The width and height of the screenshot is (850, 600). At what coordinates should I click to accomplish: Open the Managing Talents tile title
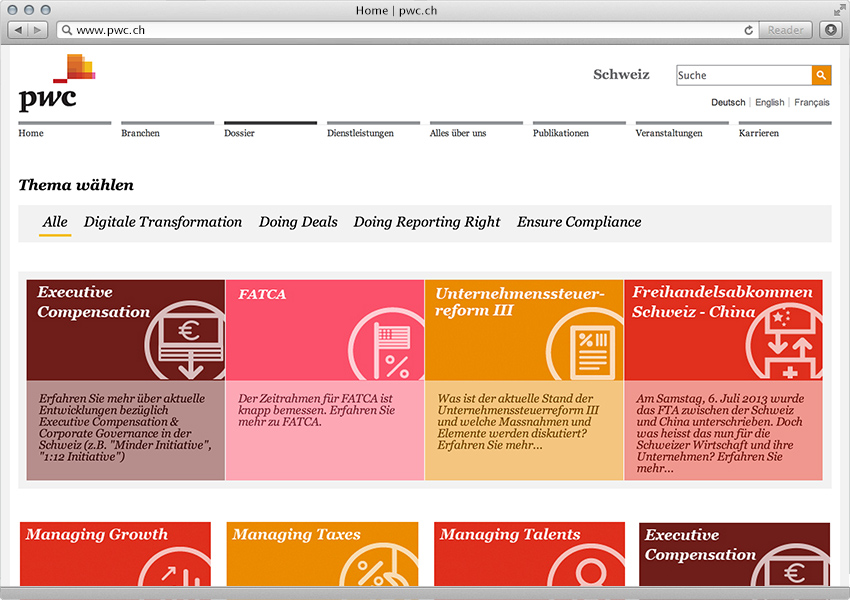pyautogui.click(x=510, y=534)
